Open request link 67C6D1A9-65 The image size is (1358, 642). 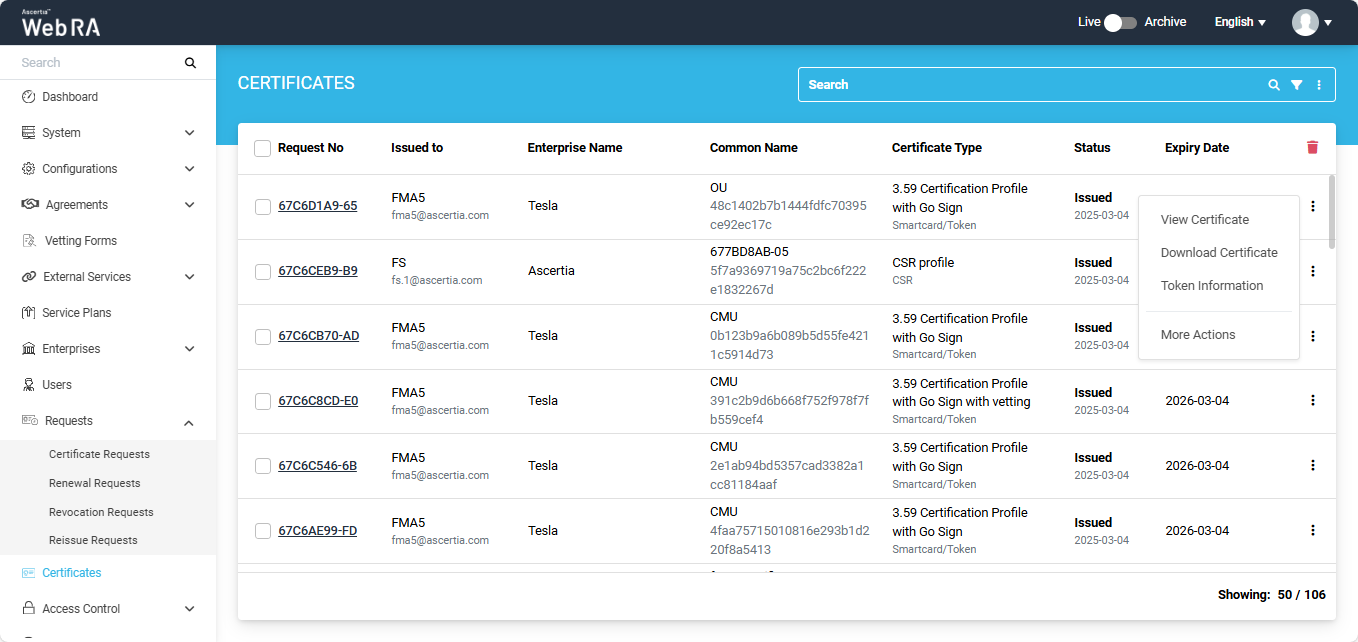coord(317,206)
